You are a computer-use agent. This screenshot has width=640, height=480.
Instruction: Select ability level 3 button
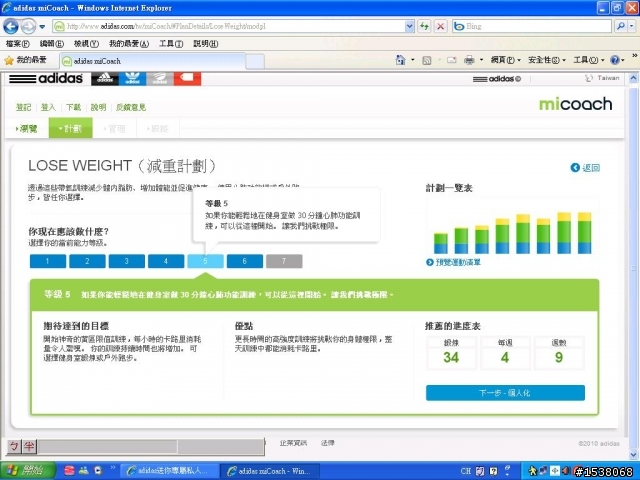point(127,261)
